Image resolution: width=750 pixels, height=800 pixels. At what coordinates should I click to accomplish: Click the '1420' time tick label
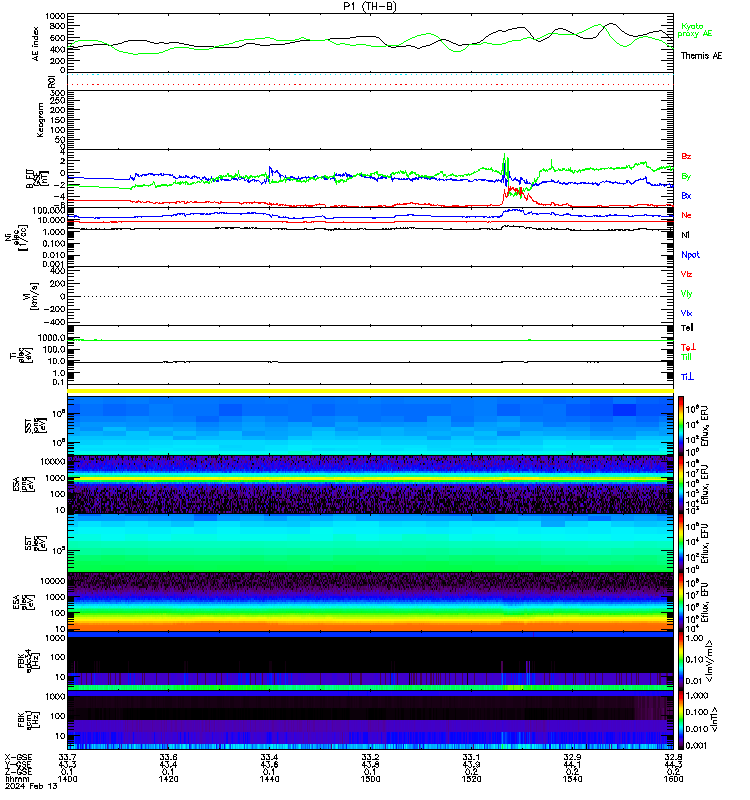tap(168, 779)
